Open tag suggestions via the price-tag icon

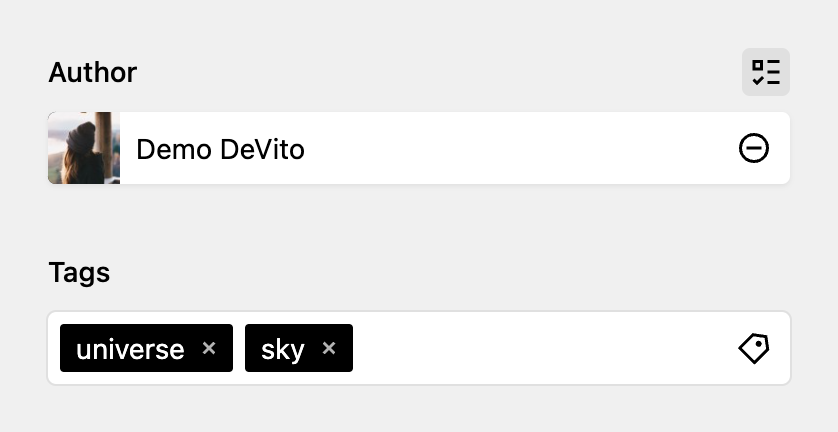click(754, 348)
